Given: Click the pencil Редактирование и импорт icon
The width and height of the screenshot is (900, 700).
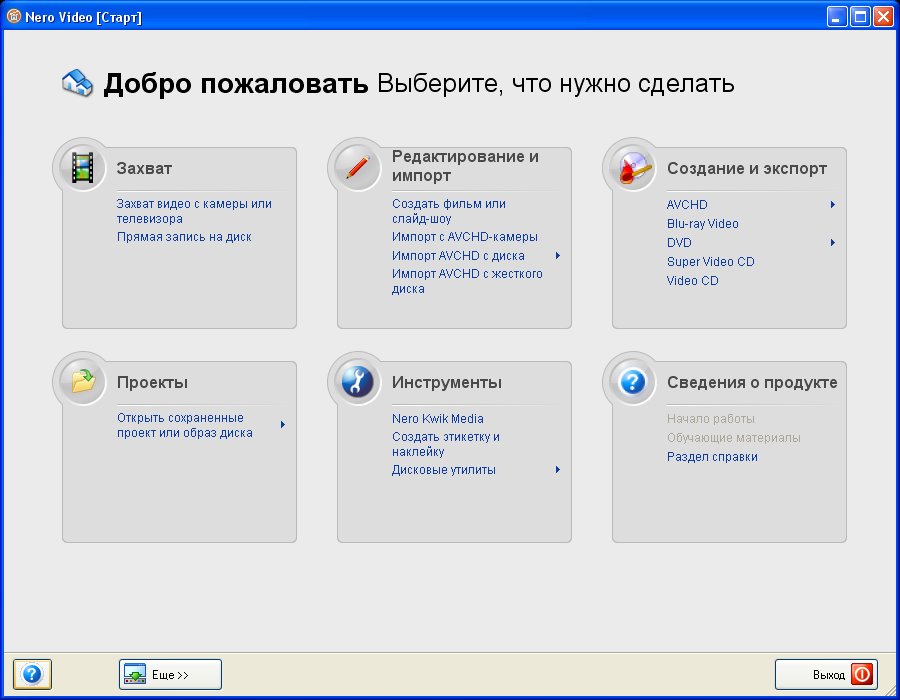Looking at the screenshot, I should point(357,168).
